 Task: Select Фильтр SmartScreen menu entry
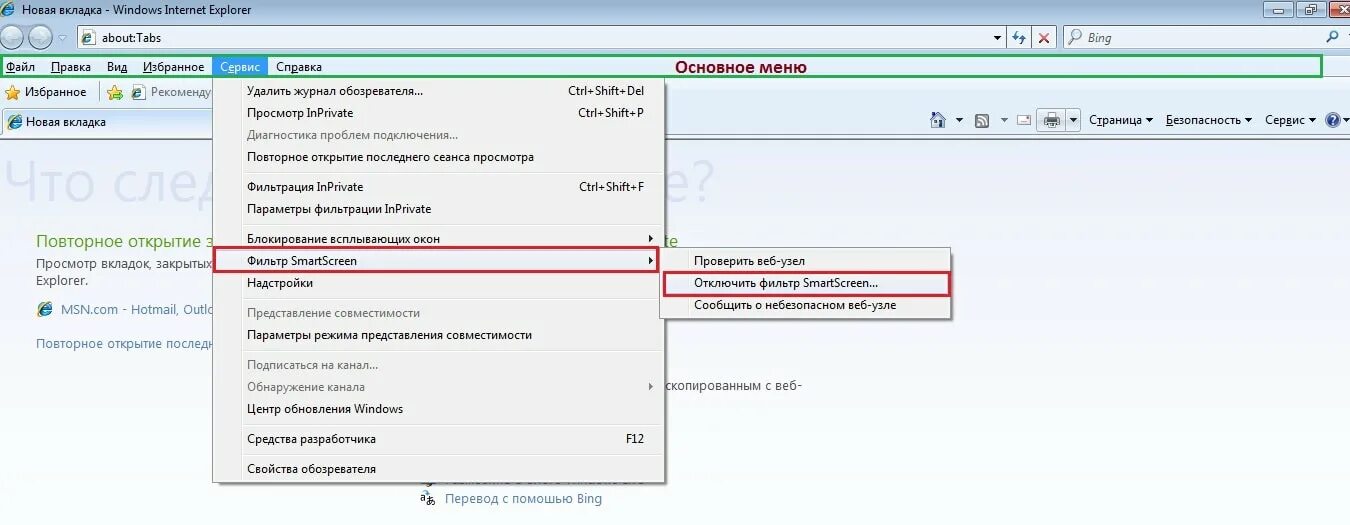pyautogui.click(x=438, y=261)
